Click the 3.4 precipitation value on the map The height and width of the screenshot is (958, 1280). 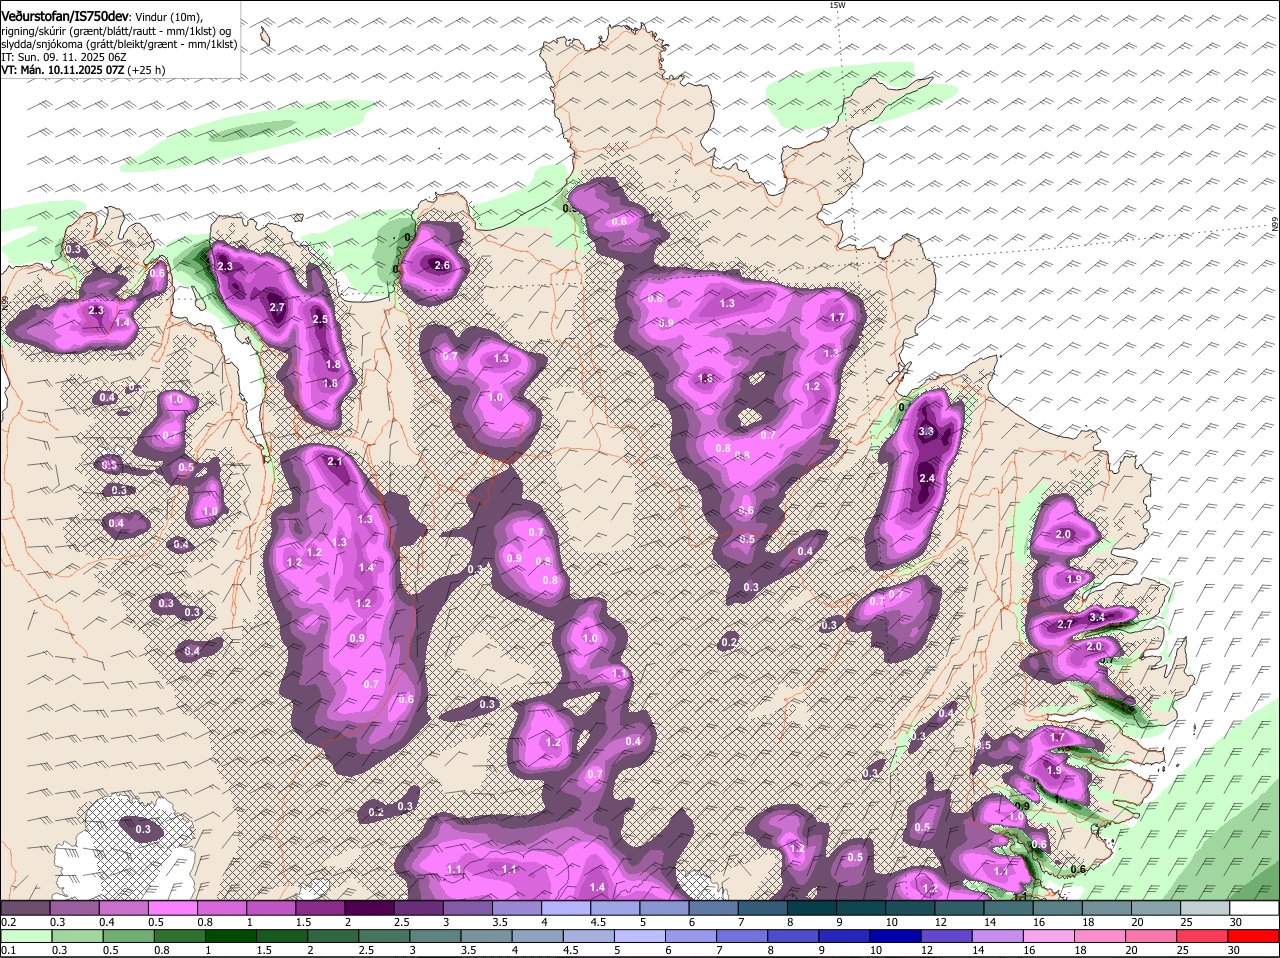coord(1097,617)
